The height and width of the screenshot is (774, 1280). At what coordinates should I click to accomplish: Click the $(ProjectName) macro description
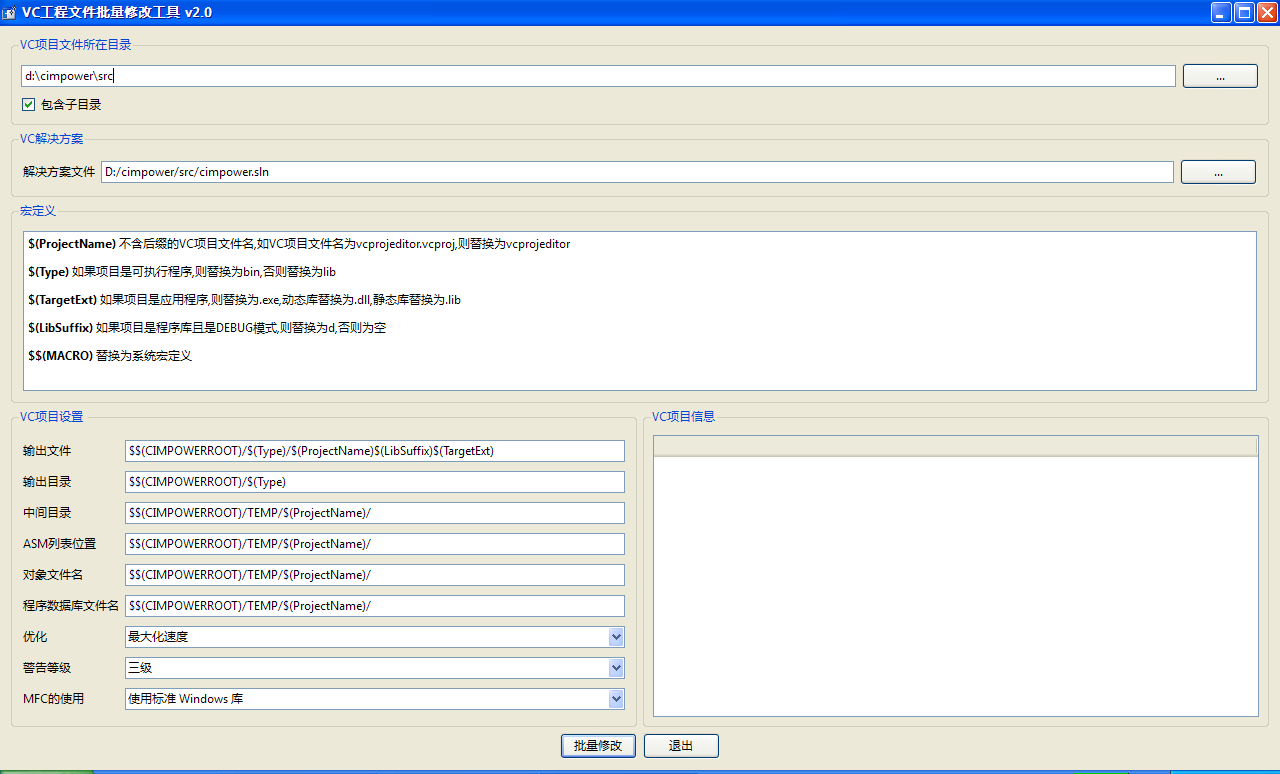tap(299, 244)
